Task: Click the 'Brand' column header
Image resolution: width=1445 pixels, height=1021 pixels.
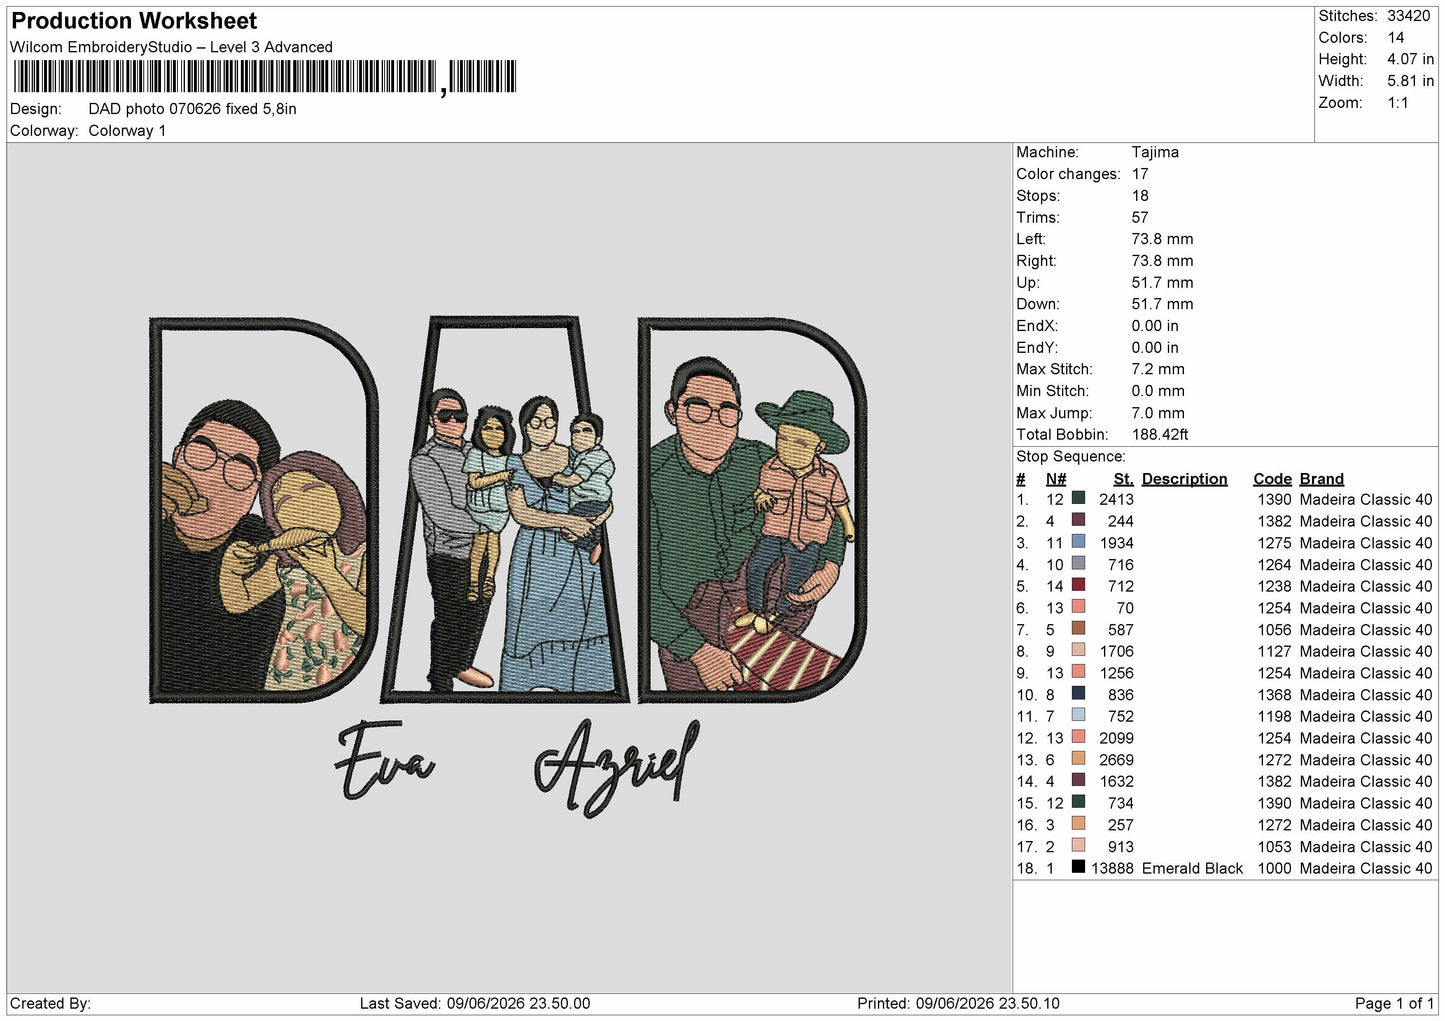Action: point(1321,479)
